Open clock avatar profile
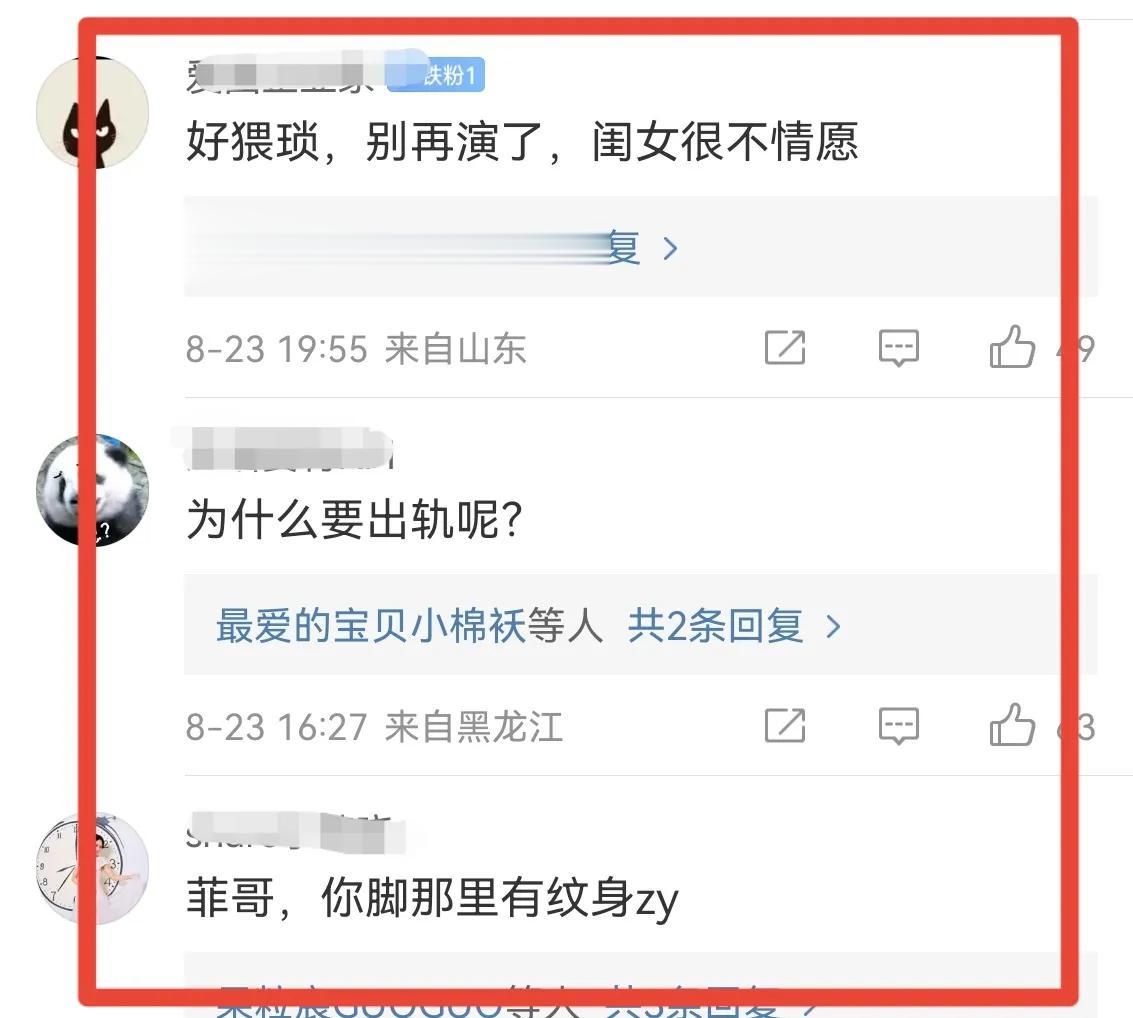This screenshot has height=1018, width=1133. click(x=92, y=868)
